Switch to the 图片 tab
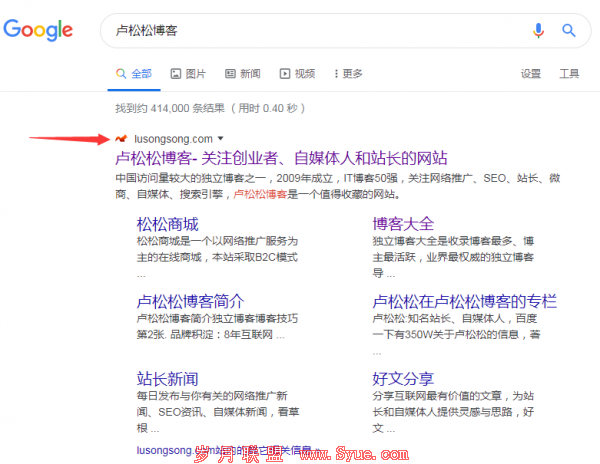 point(188,73)
